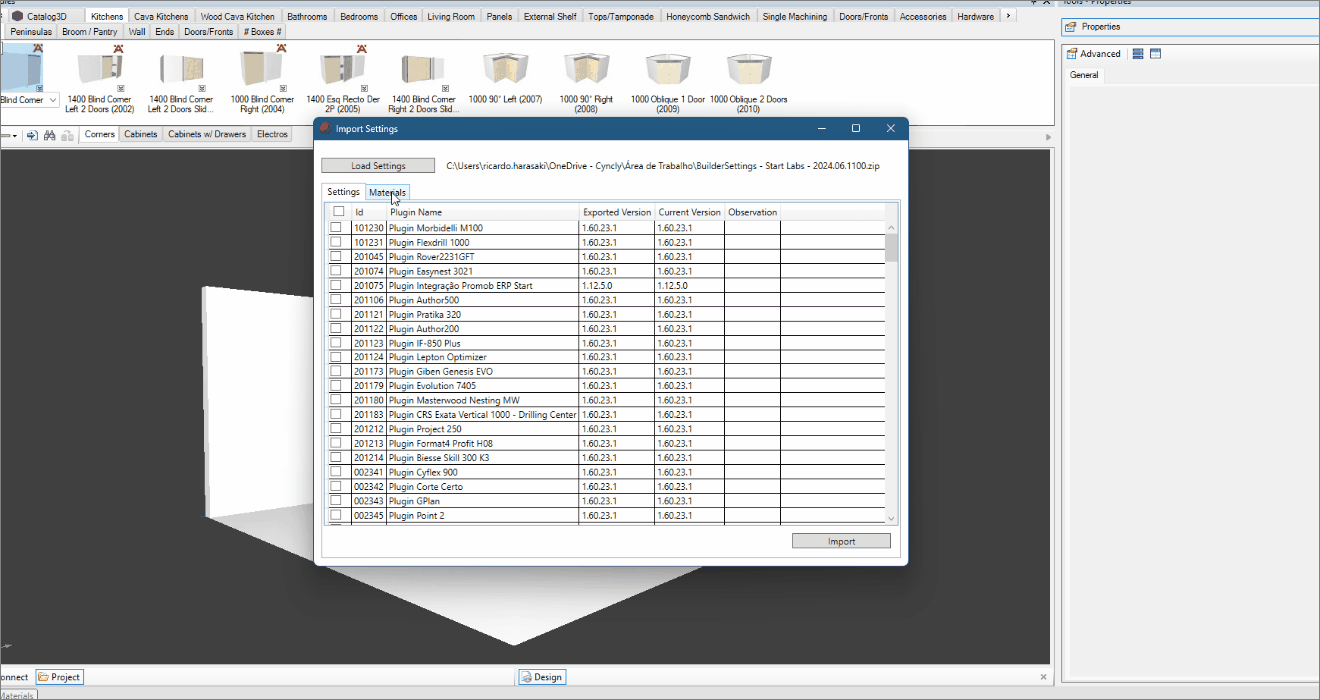Click the Project folder icon at the bottom
Image resolution: width=1320 pixels, height=700 pixels.
pos(44,677)
